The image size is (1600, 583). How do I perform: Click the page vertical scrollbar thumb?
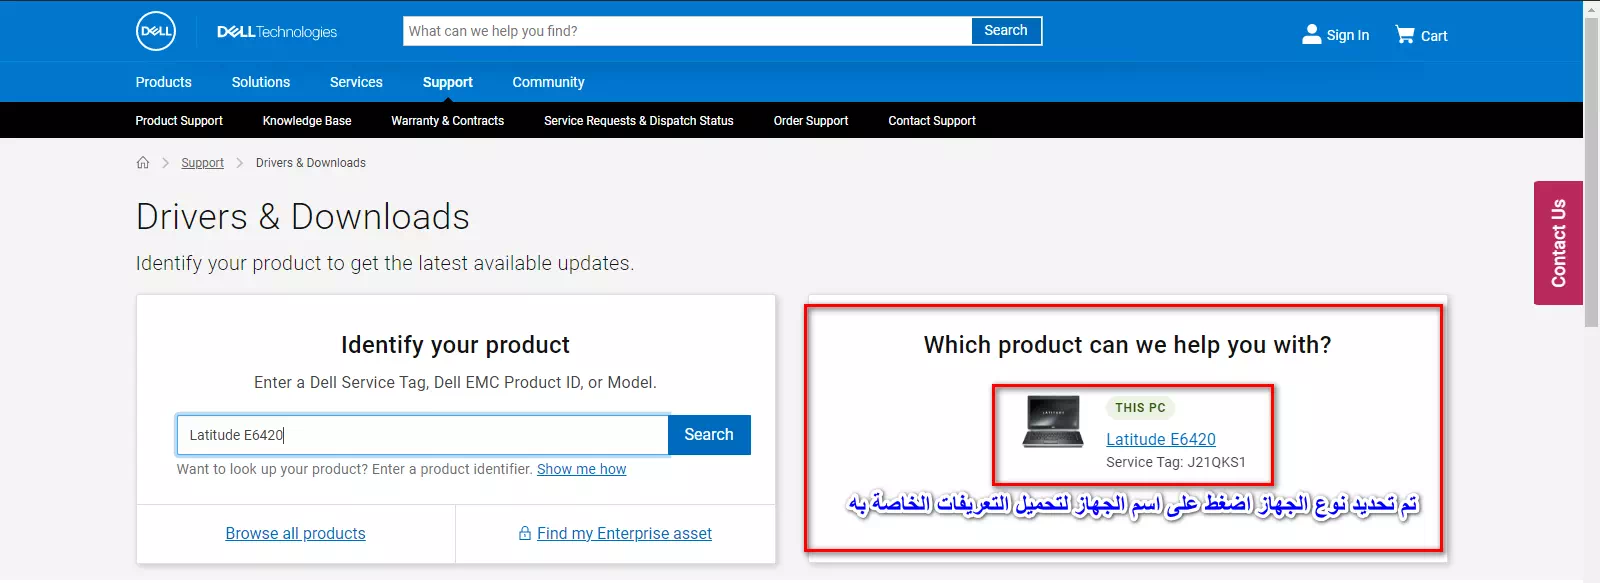[1592, 172]
